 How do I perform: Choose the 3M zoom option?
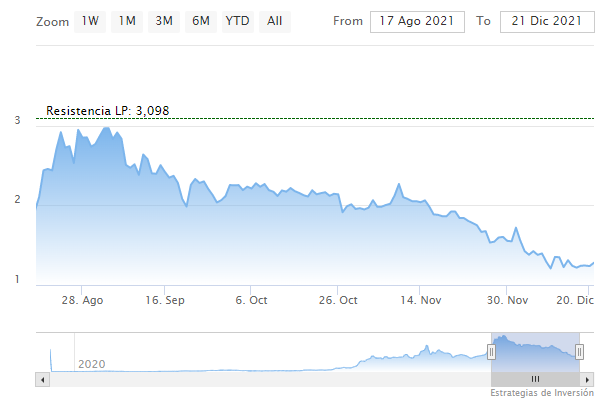coord(163,21)
